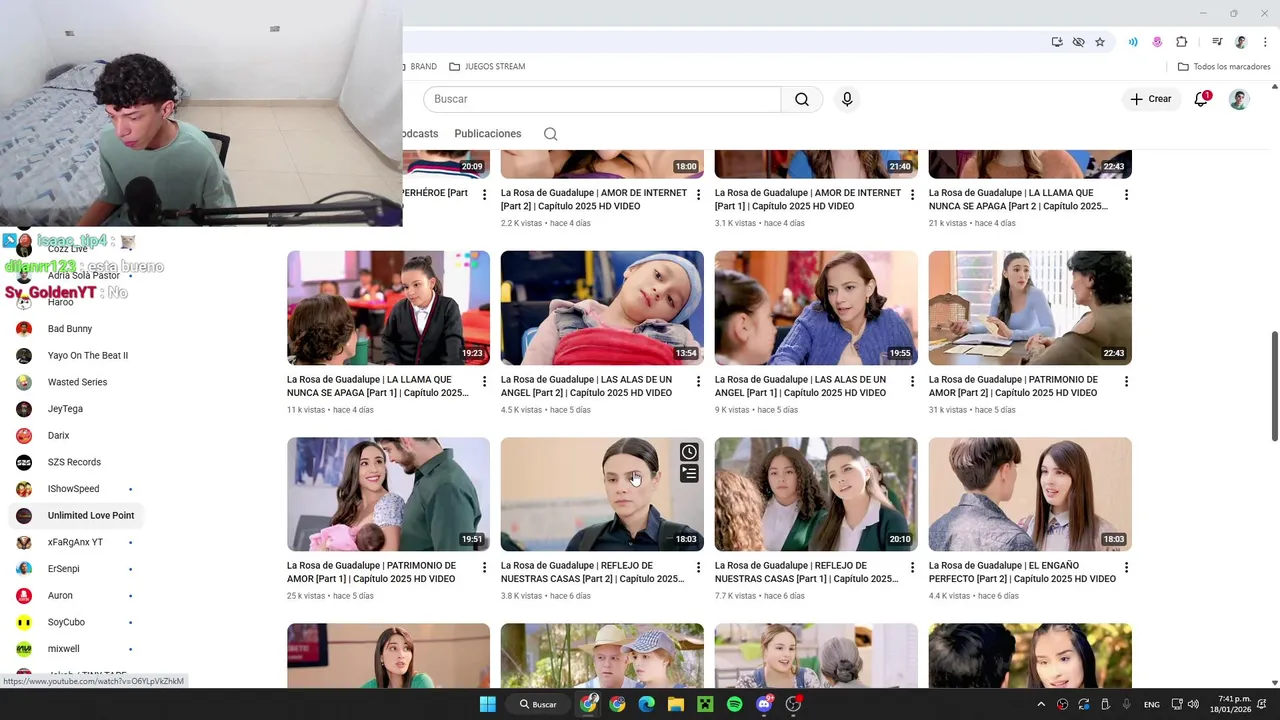This screenshot has height=720, width=1280.
Task: Open options for AMOR DE INTERNET Part 1 video
Action: click(x=912, y=194)
